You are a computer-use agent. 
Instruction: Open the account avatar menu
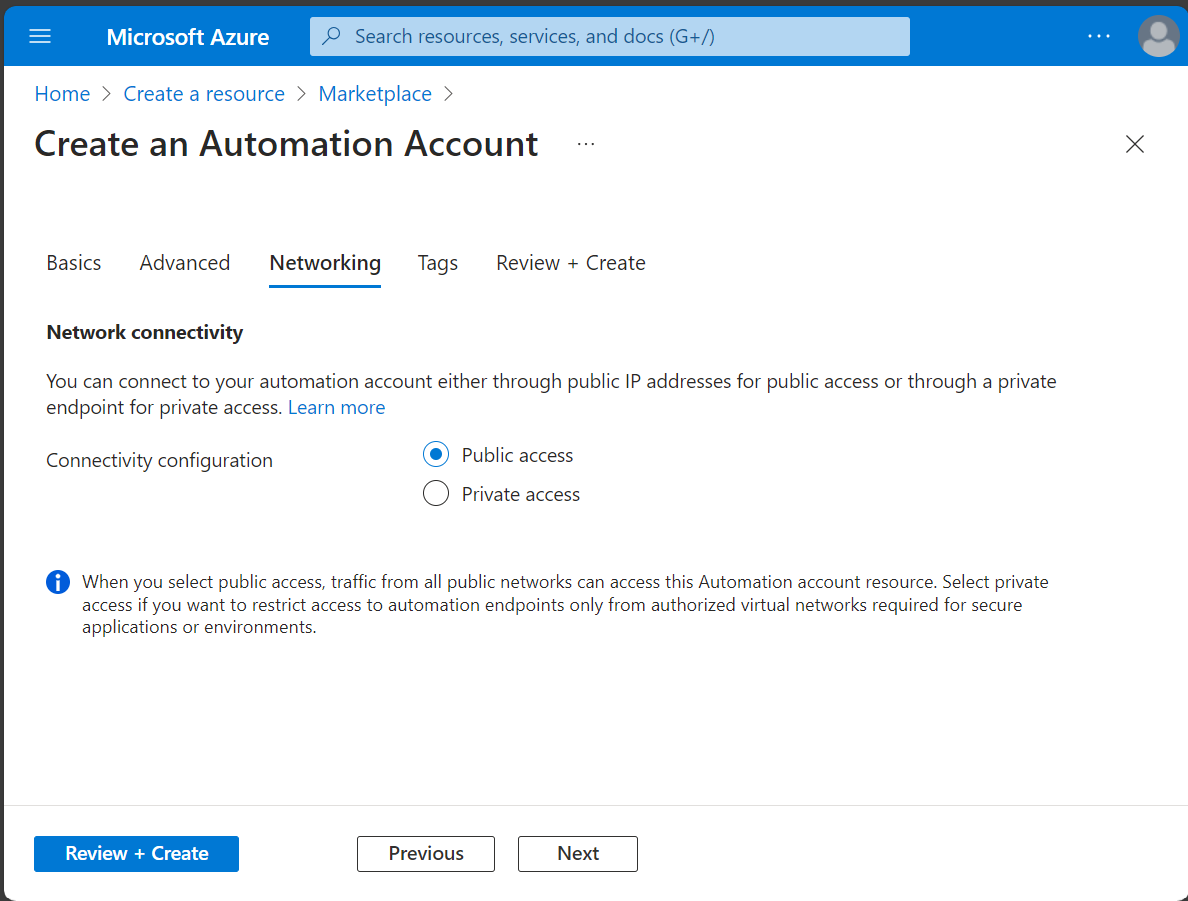tap(1157, 36)
